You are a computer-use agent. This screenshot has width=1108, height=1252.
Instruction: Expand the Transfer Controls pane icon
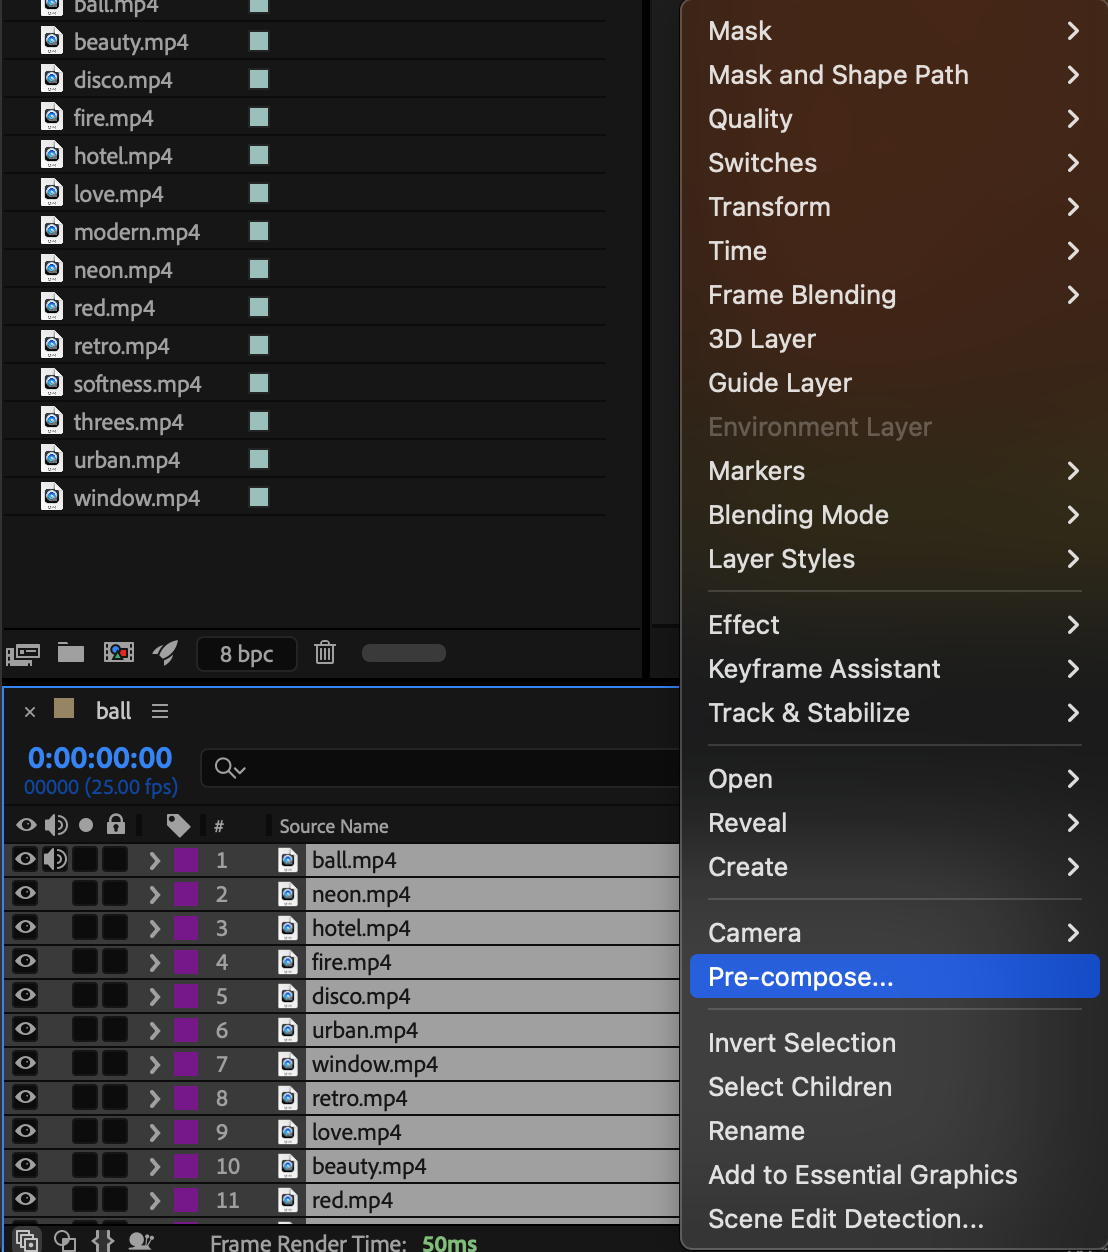(65, 1241)
